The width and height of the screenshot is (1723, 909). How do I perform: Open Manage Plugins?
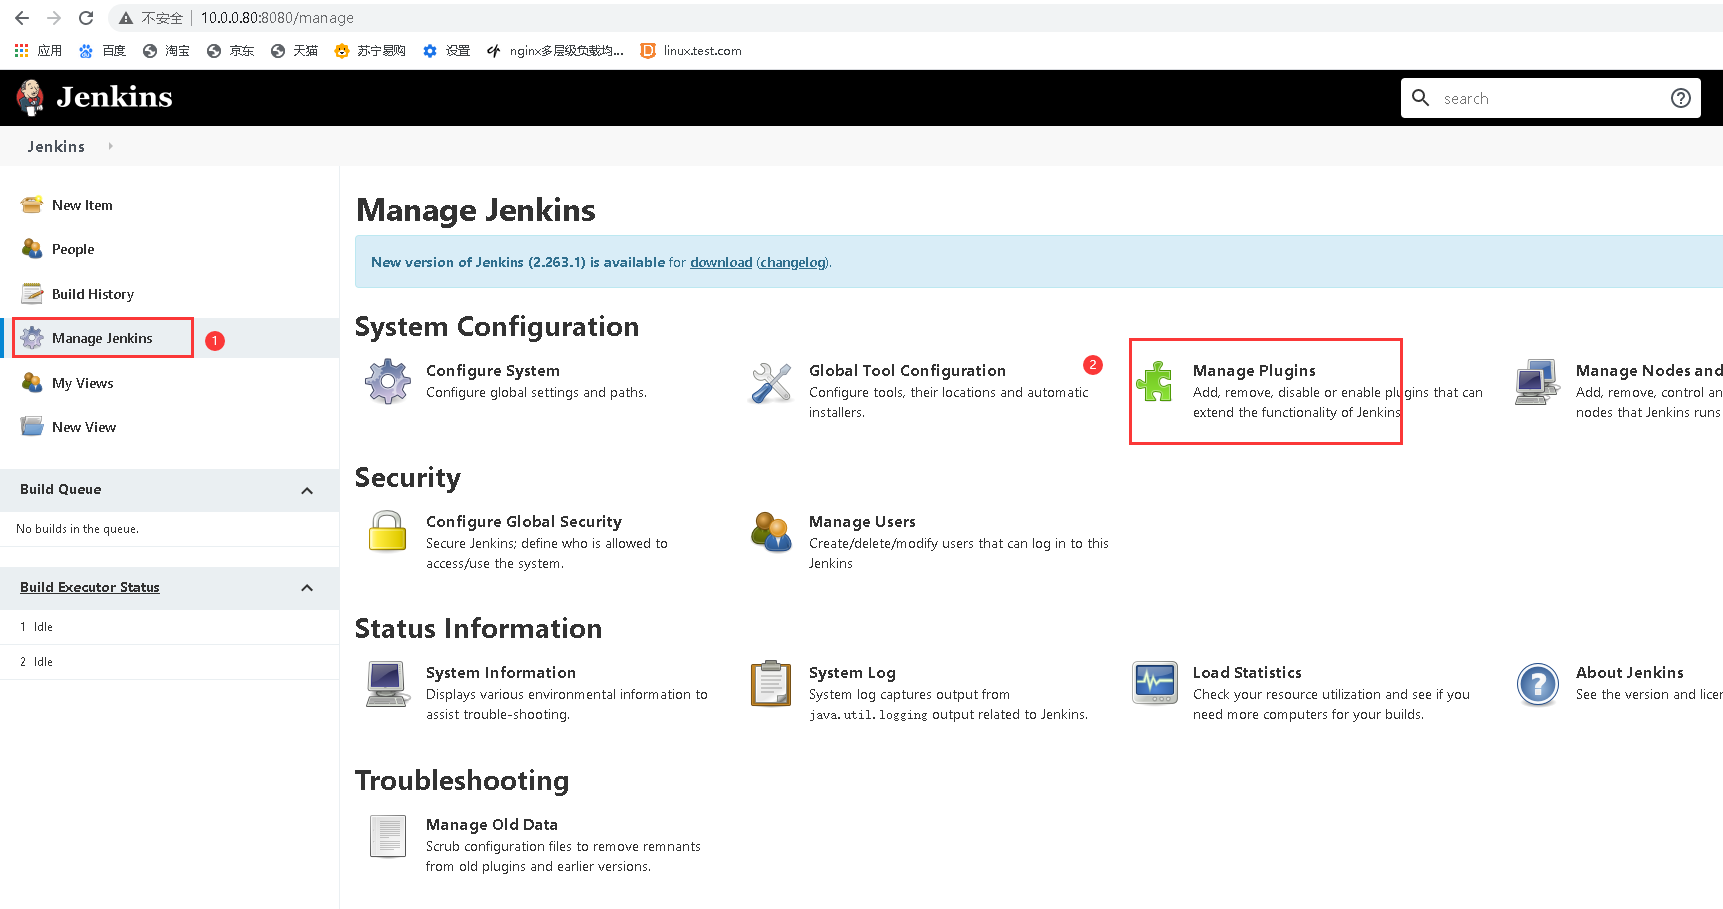coord(1254,370)
